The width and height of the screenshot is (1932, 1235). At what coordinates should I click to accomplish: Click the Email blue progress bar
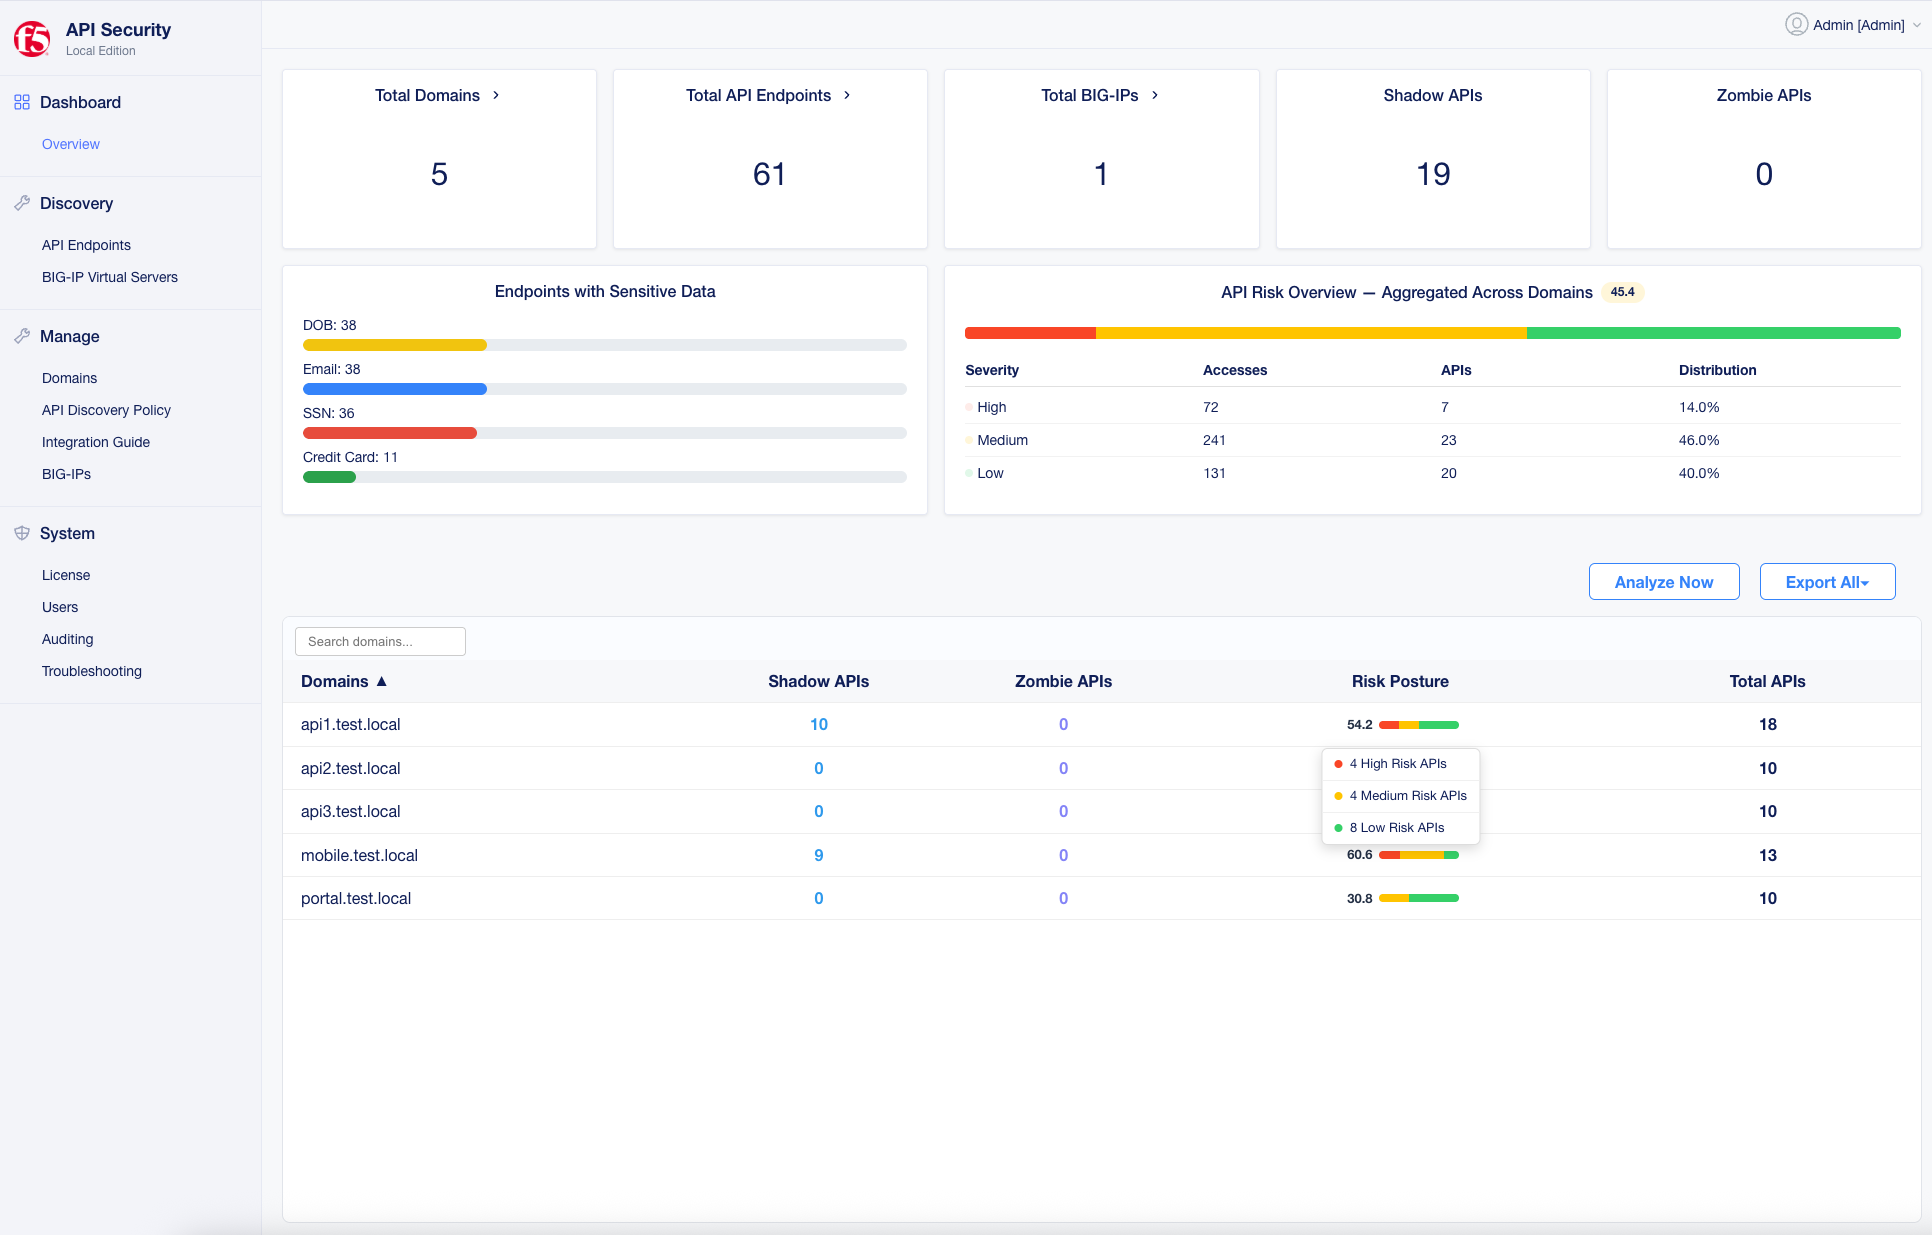[x=394, y=389]
